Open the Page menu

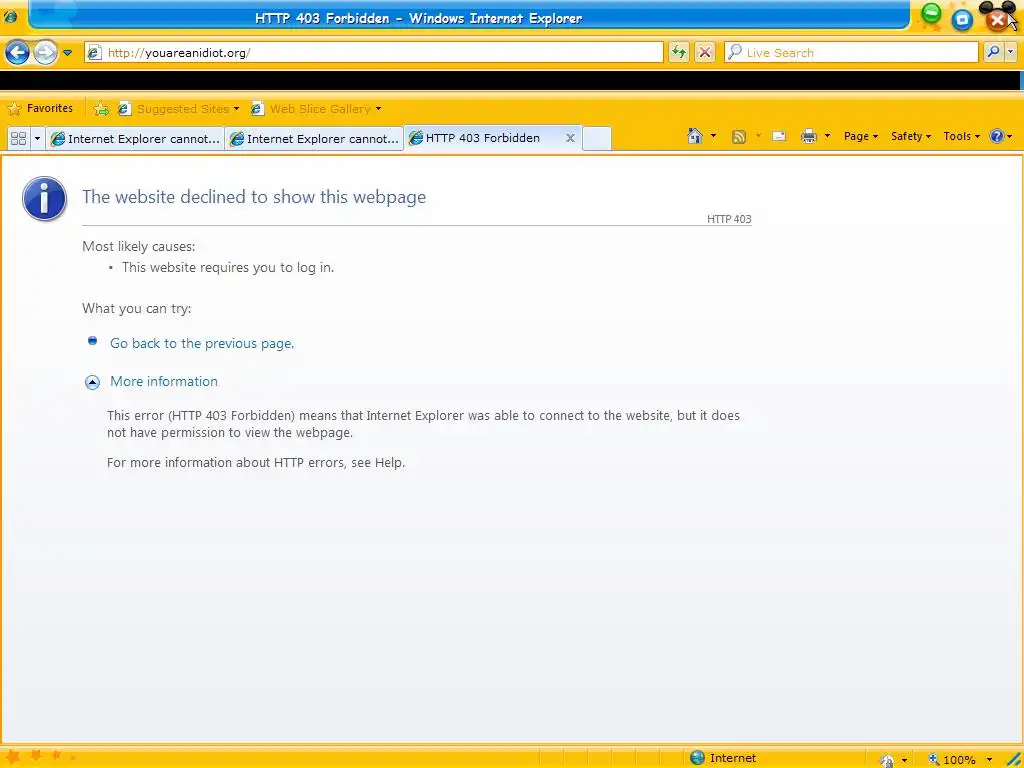point(860,136)
